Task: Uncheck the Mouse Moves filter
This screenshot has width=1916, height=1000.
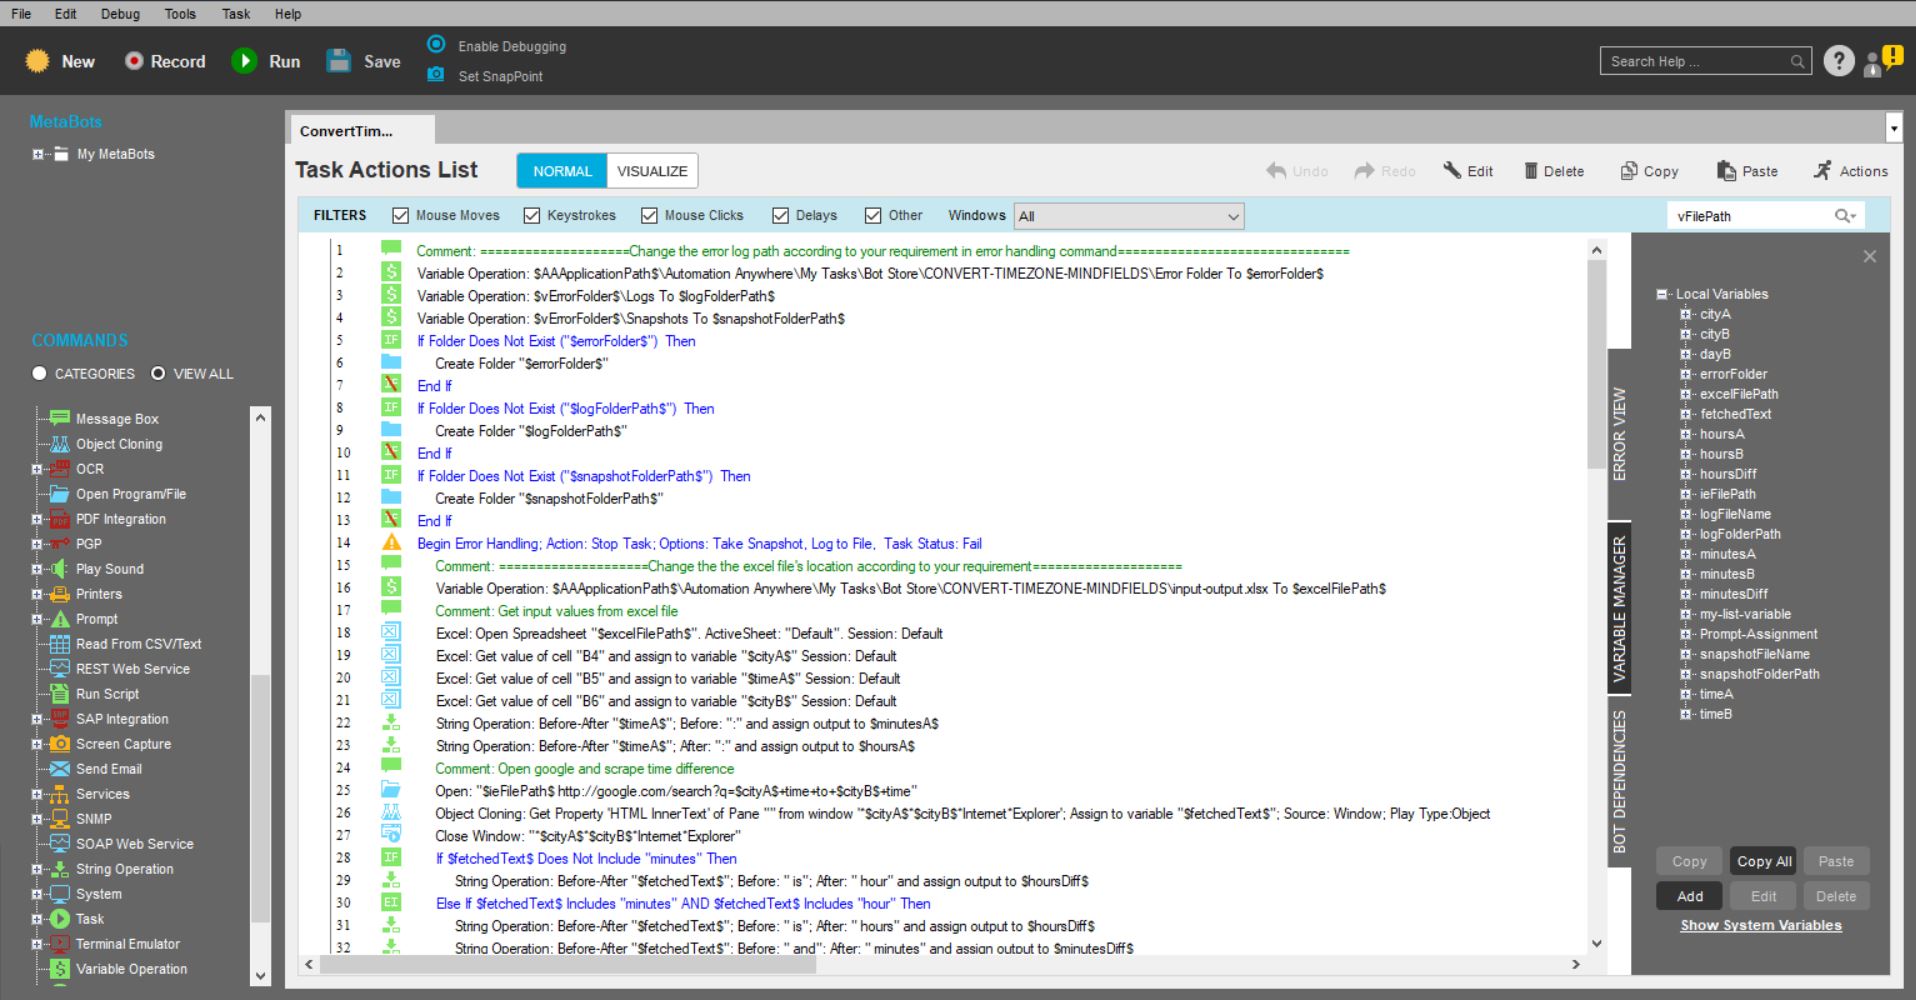Action: [401, 215]
